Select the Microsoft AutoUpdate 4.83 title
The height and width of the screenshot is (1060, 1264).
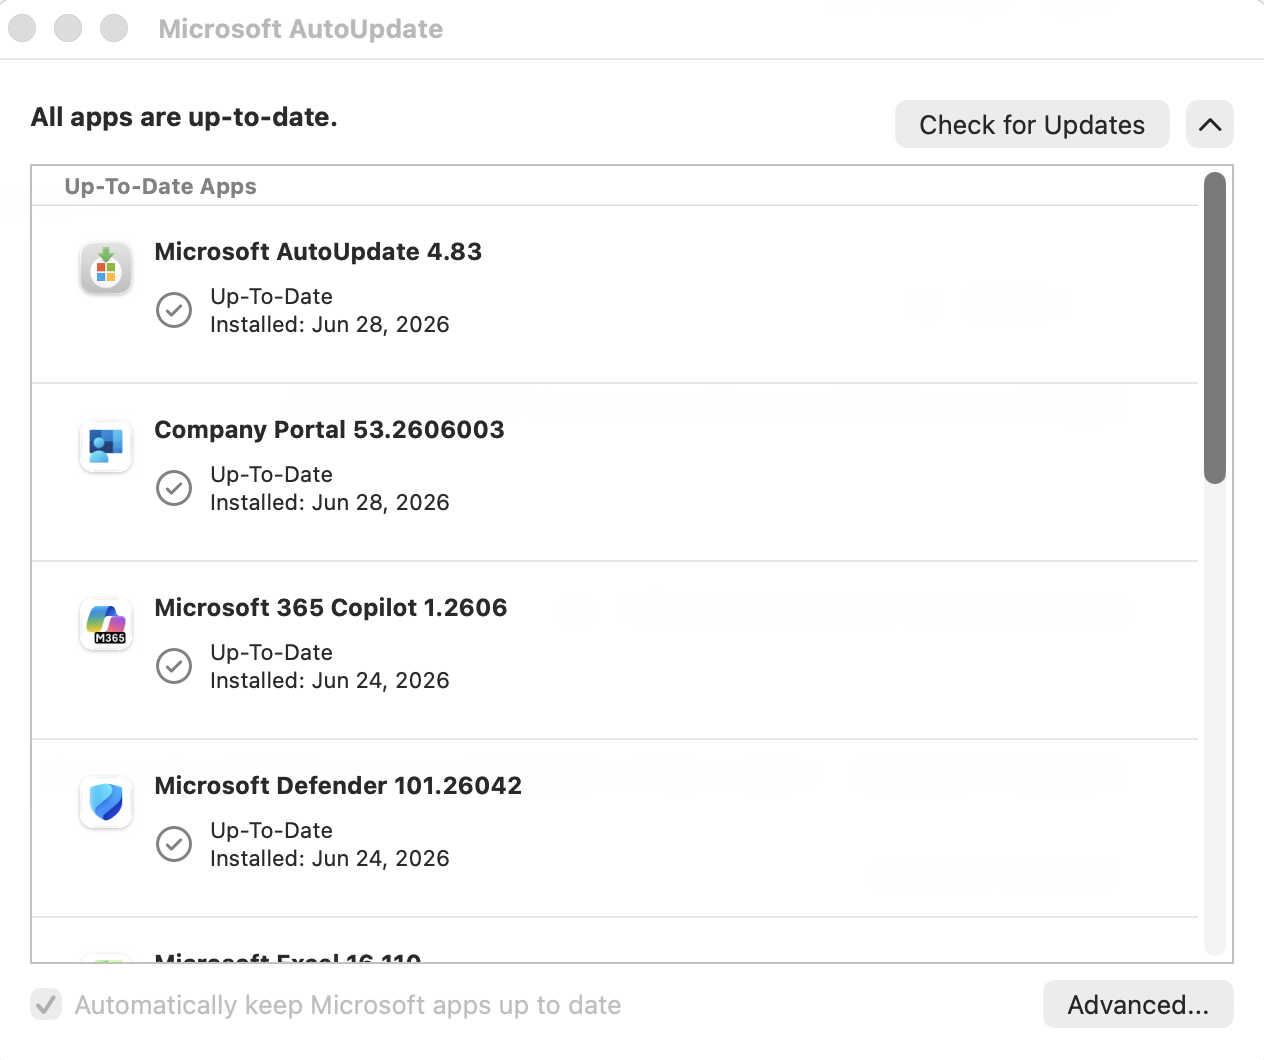tap(318, 251)
